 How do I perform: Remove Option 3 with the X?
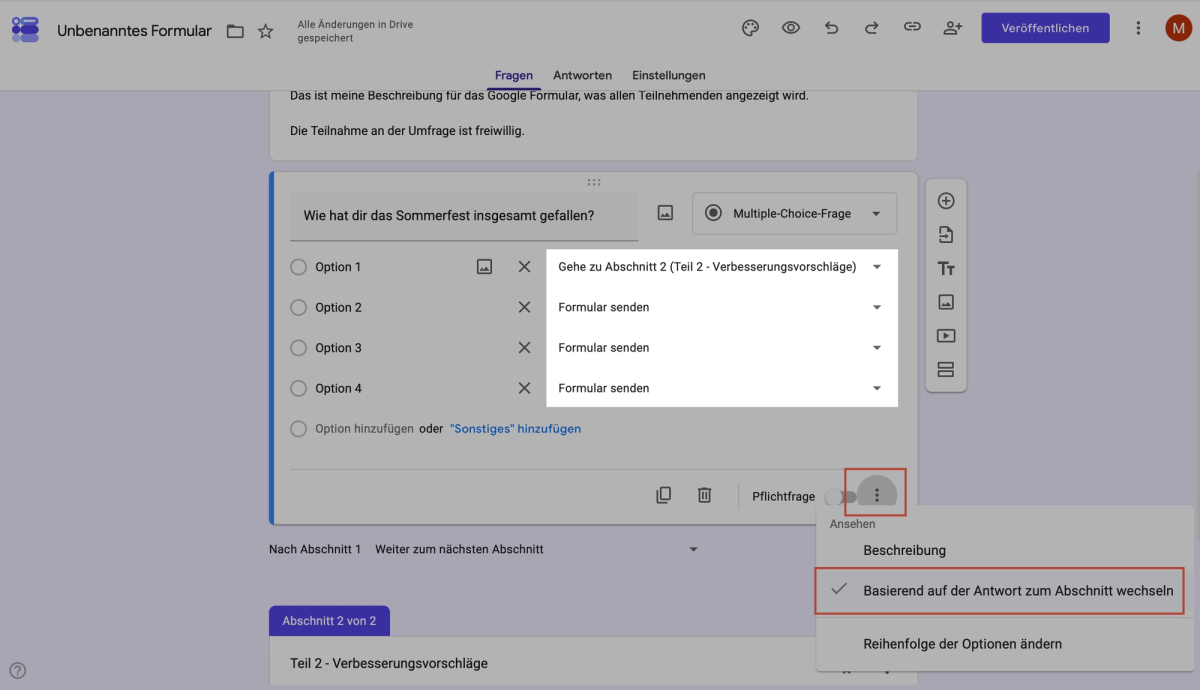[524, 348]
